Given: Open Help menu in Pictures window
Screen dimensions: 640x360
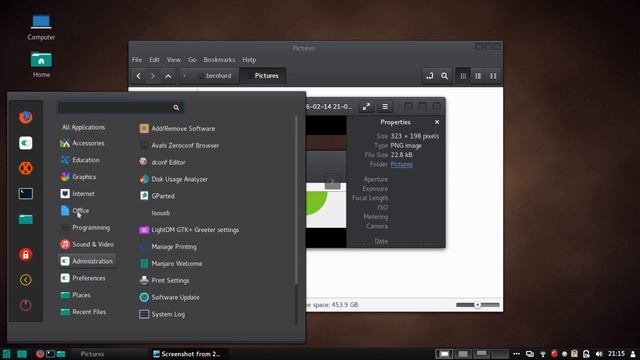Looking at the screenshot, I should pos(249,60).
